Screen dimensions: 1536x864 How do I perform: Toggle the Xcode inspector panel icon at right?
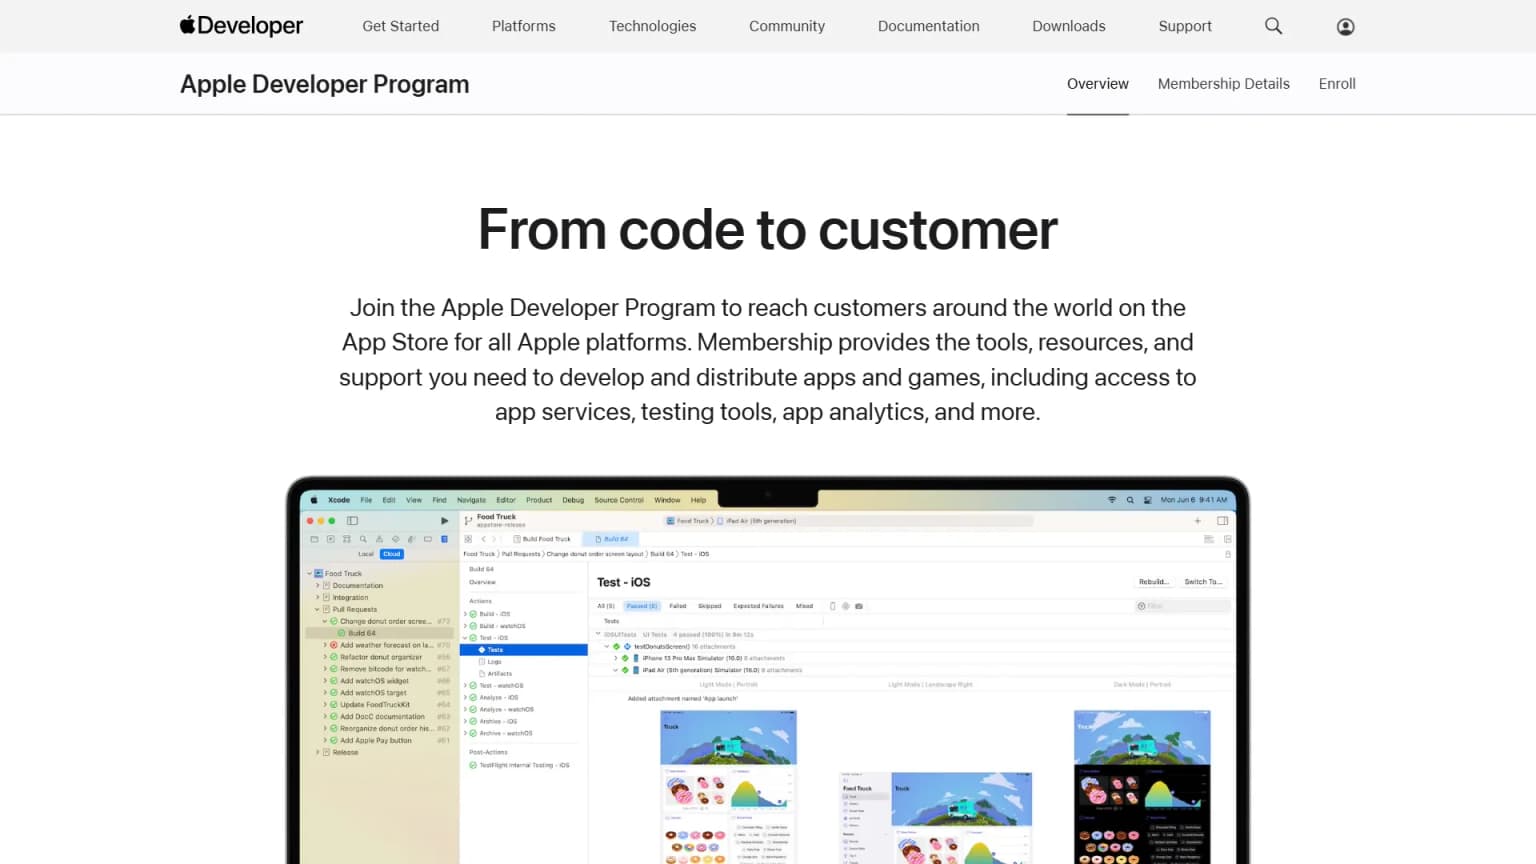point(1222,520)
